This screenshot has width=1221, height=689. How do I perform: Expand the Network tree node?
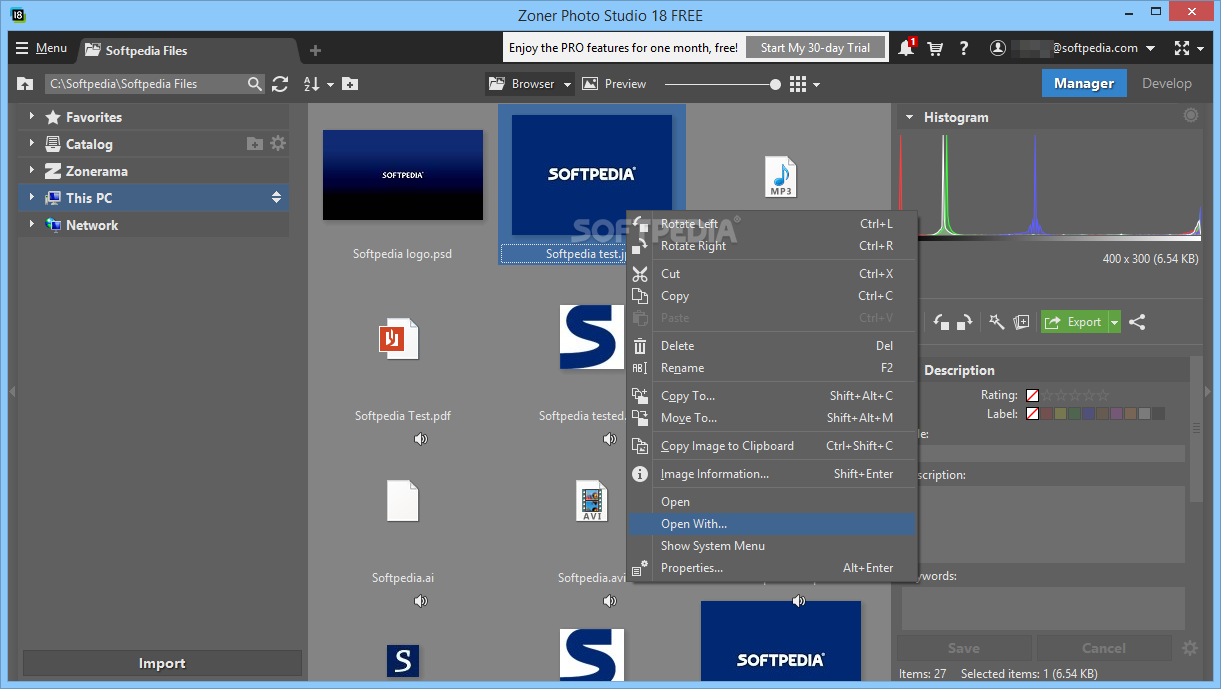coord(31,225)
